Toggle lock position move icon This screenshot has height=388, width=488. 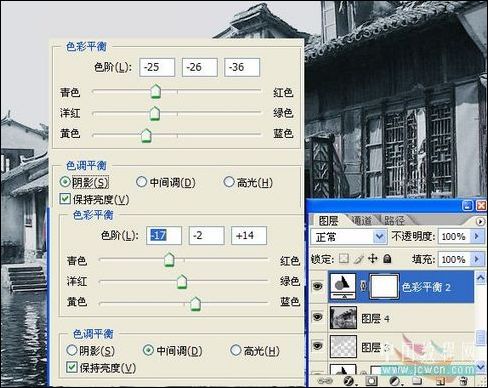(373, 259)
